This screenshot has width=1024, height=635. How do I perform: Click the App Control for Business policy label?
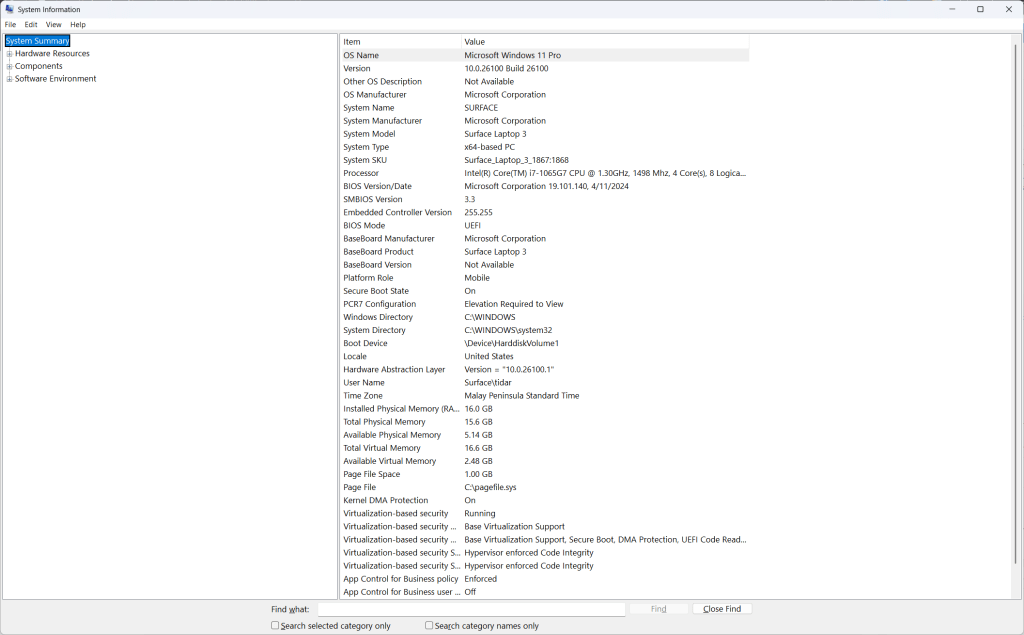pos(400,578)
